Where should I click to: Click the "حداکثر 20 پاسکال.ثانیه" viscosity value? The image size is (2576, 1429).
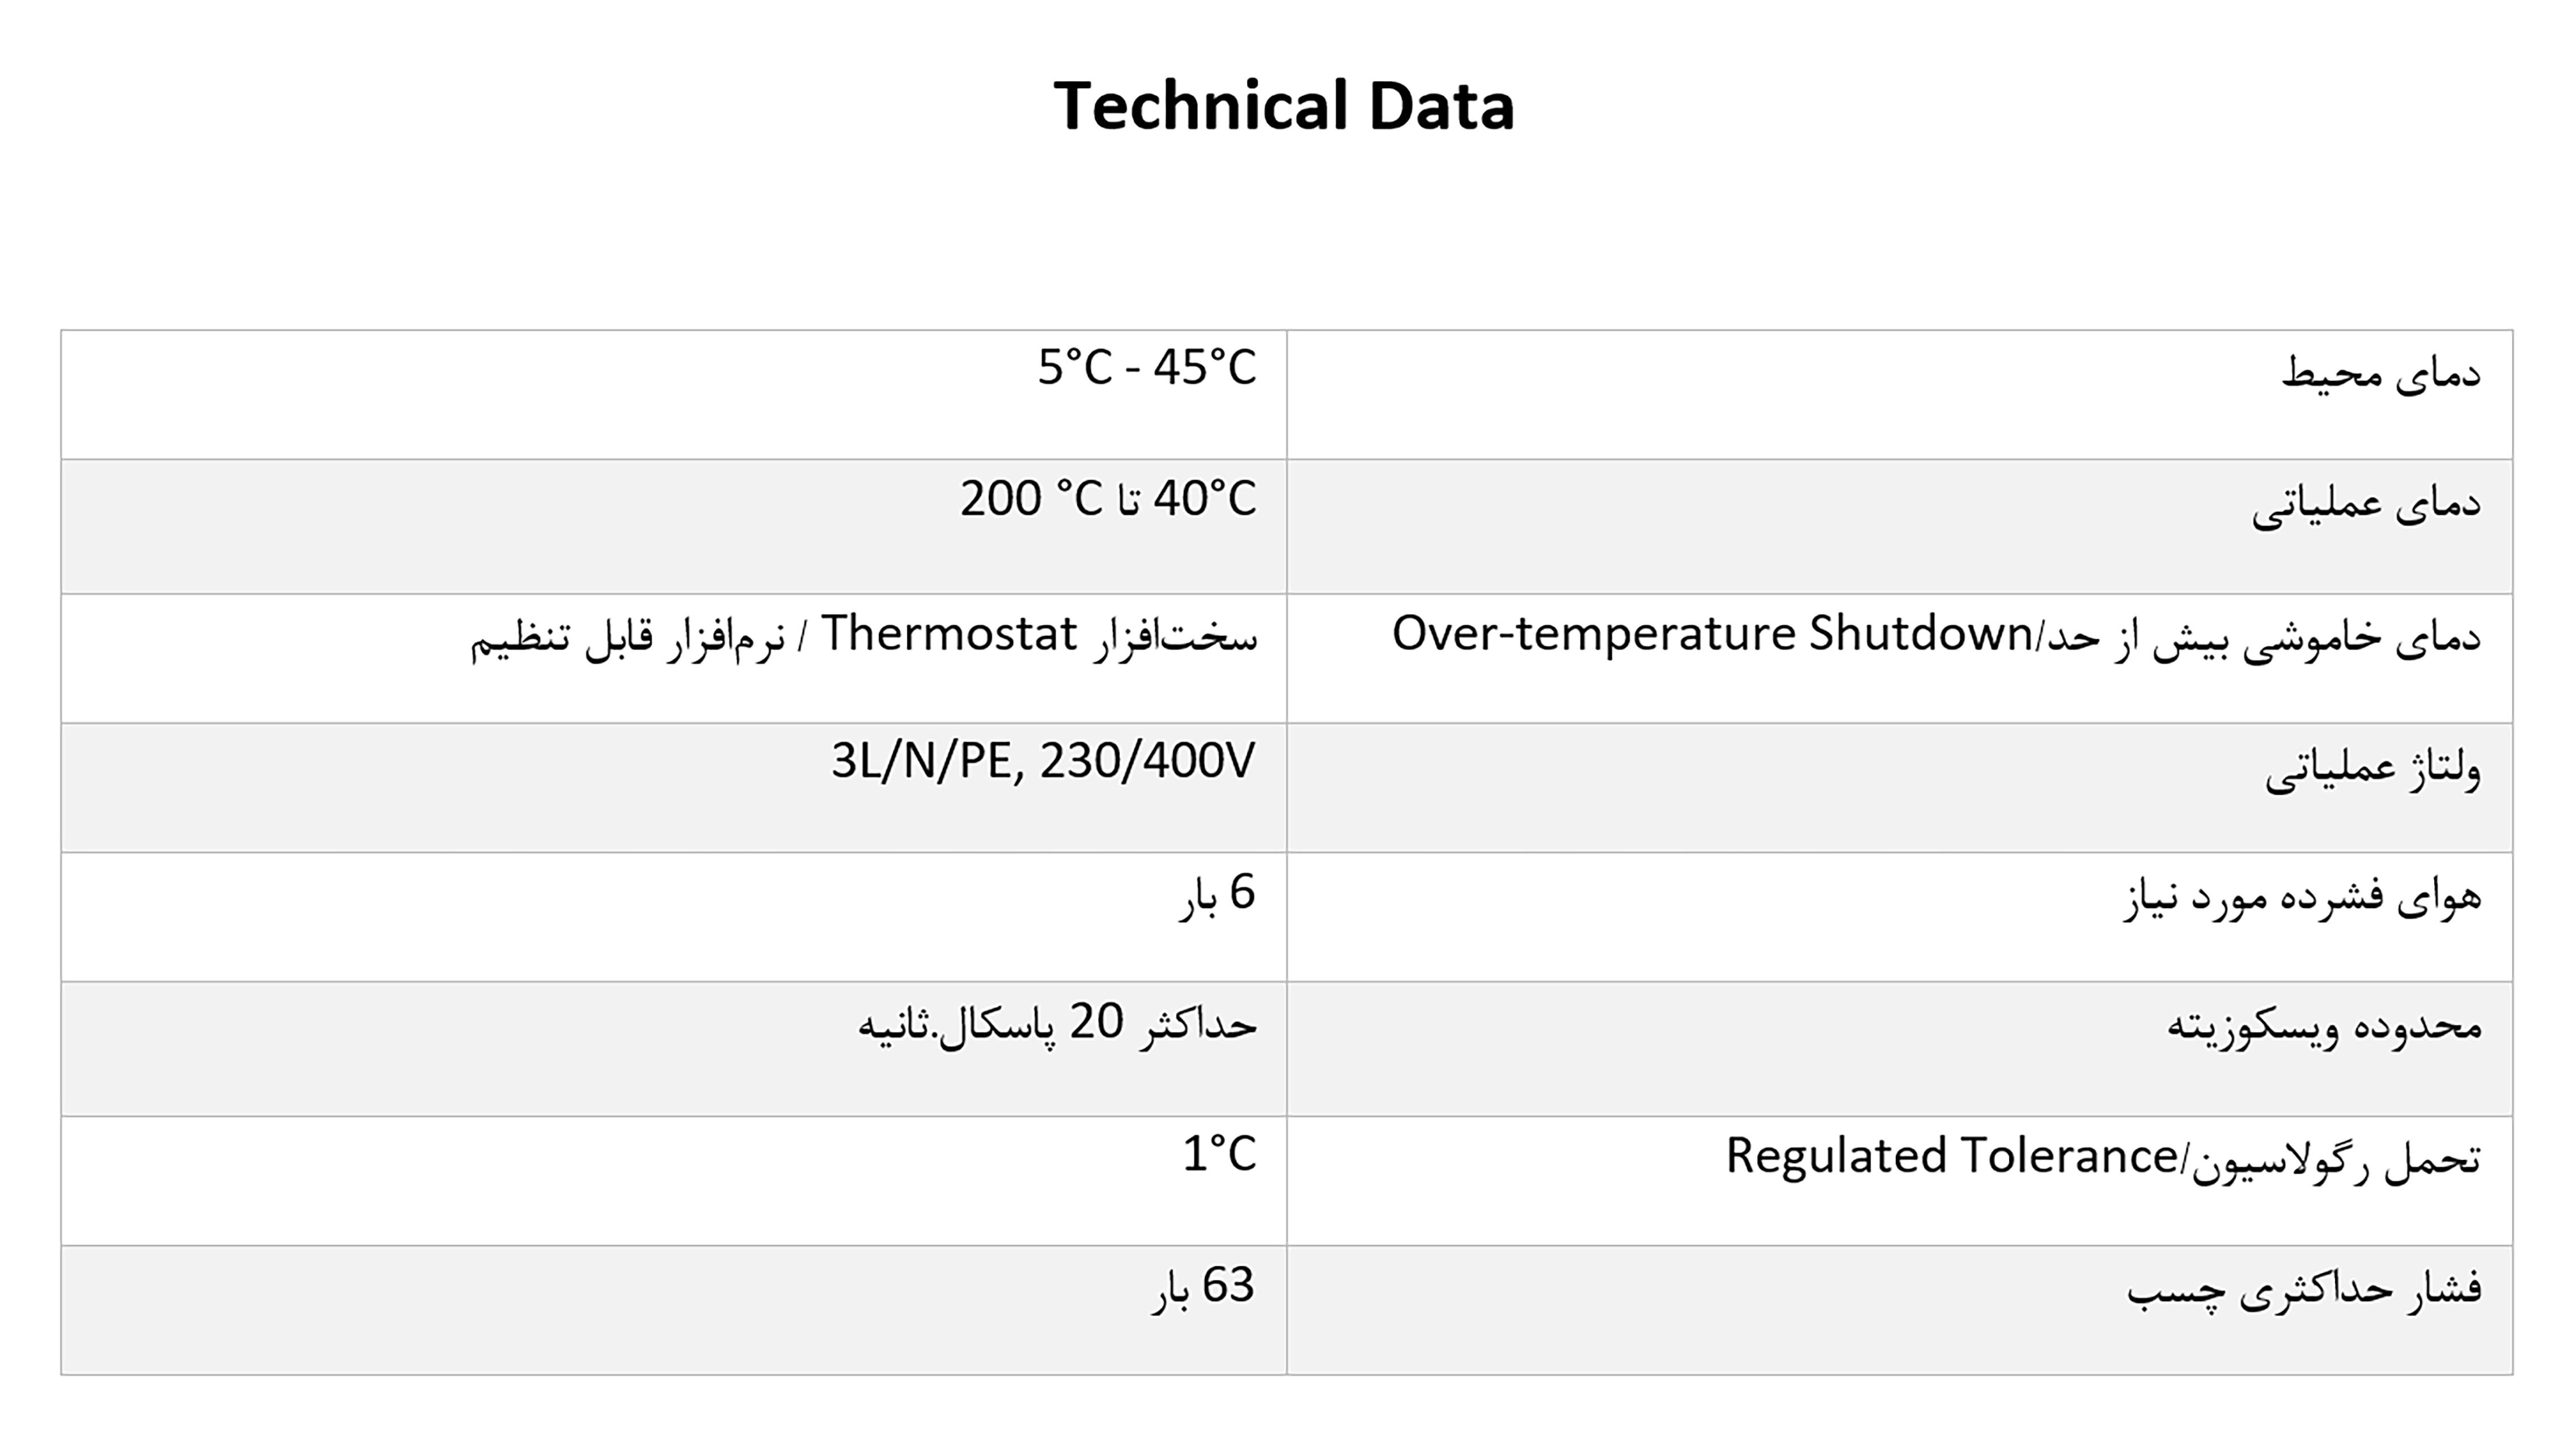click(x=1057, y=1023)
